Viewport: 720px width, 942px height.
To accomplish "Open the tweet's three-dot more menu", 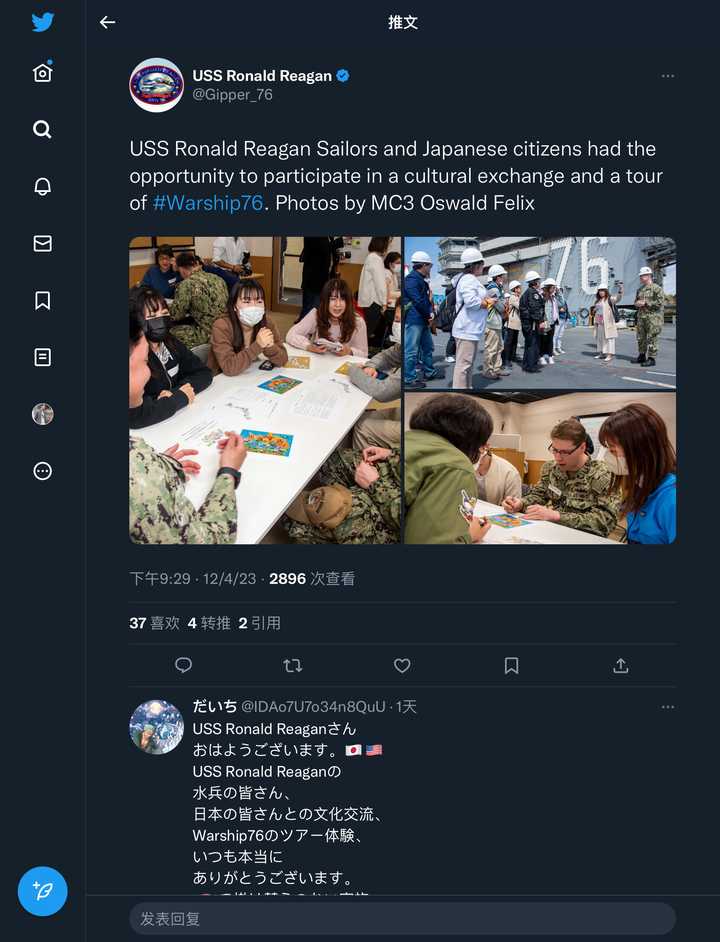I will point(668,76).
